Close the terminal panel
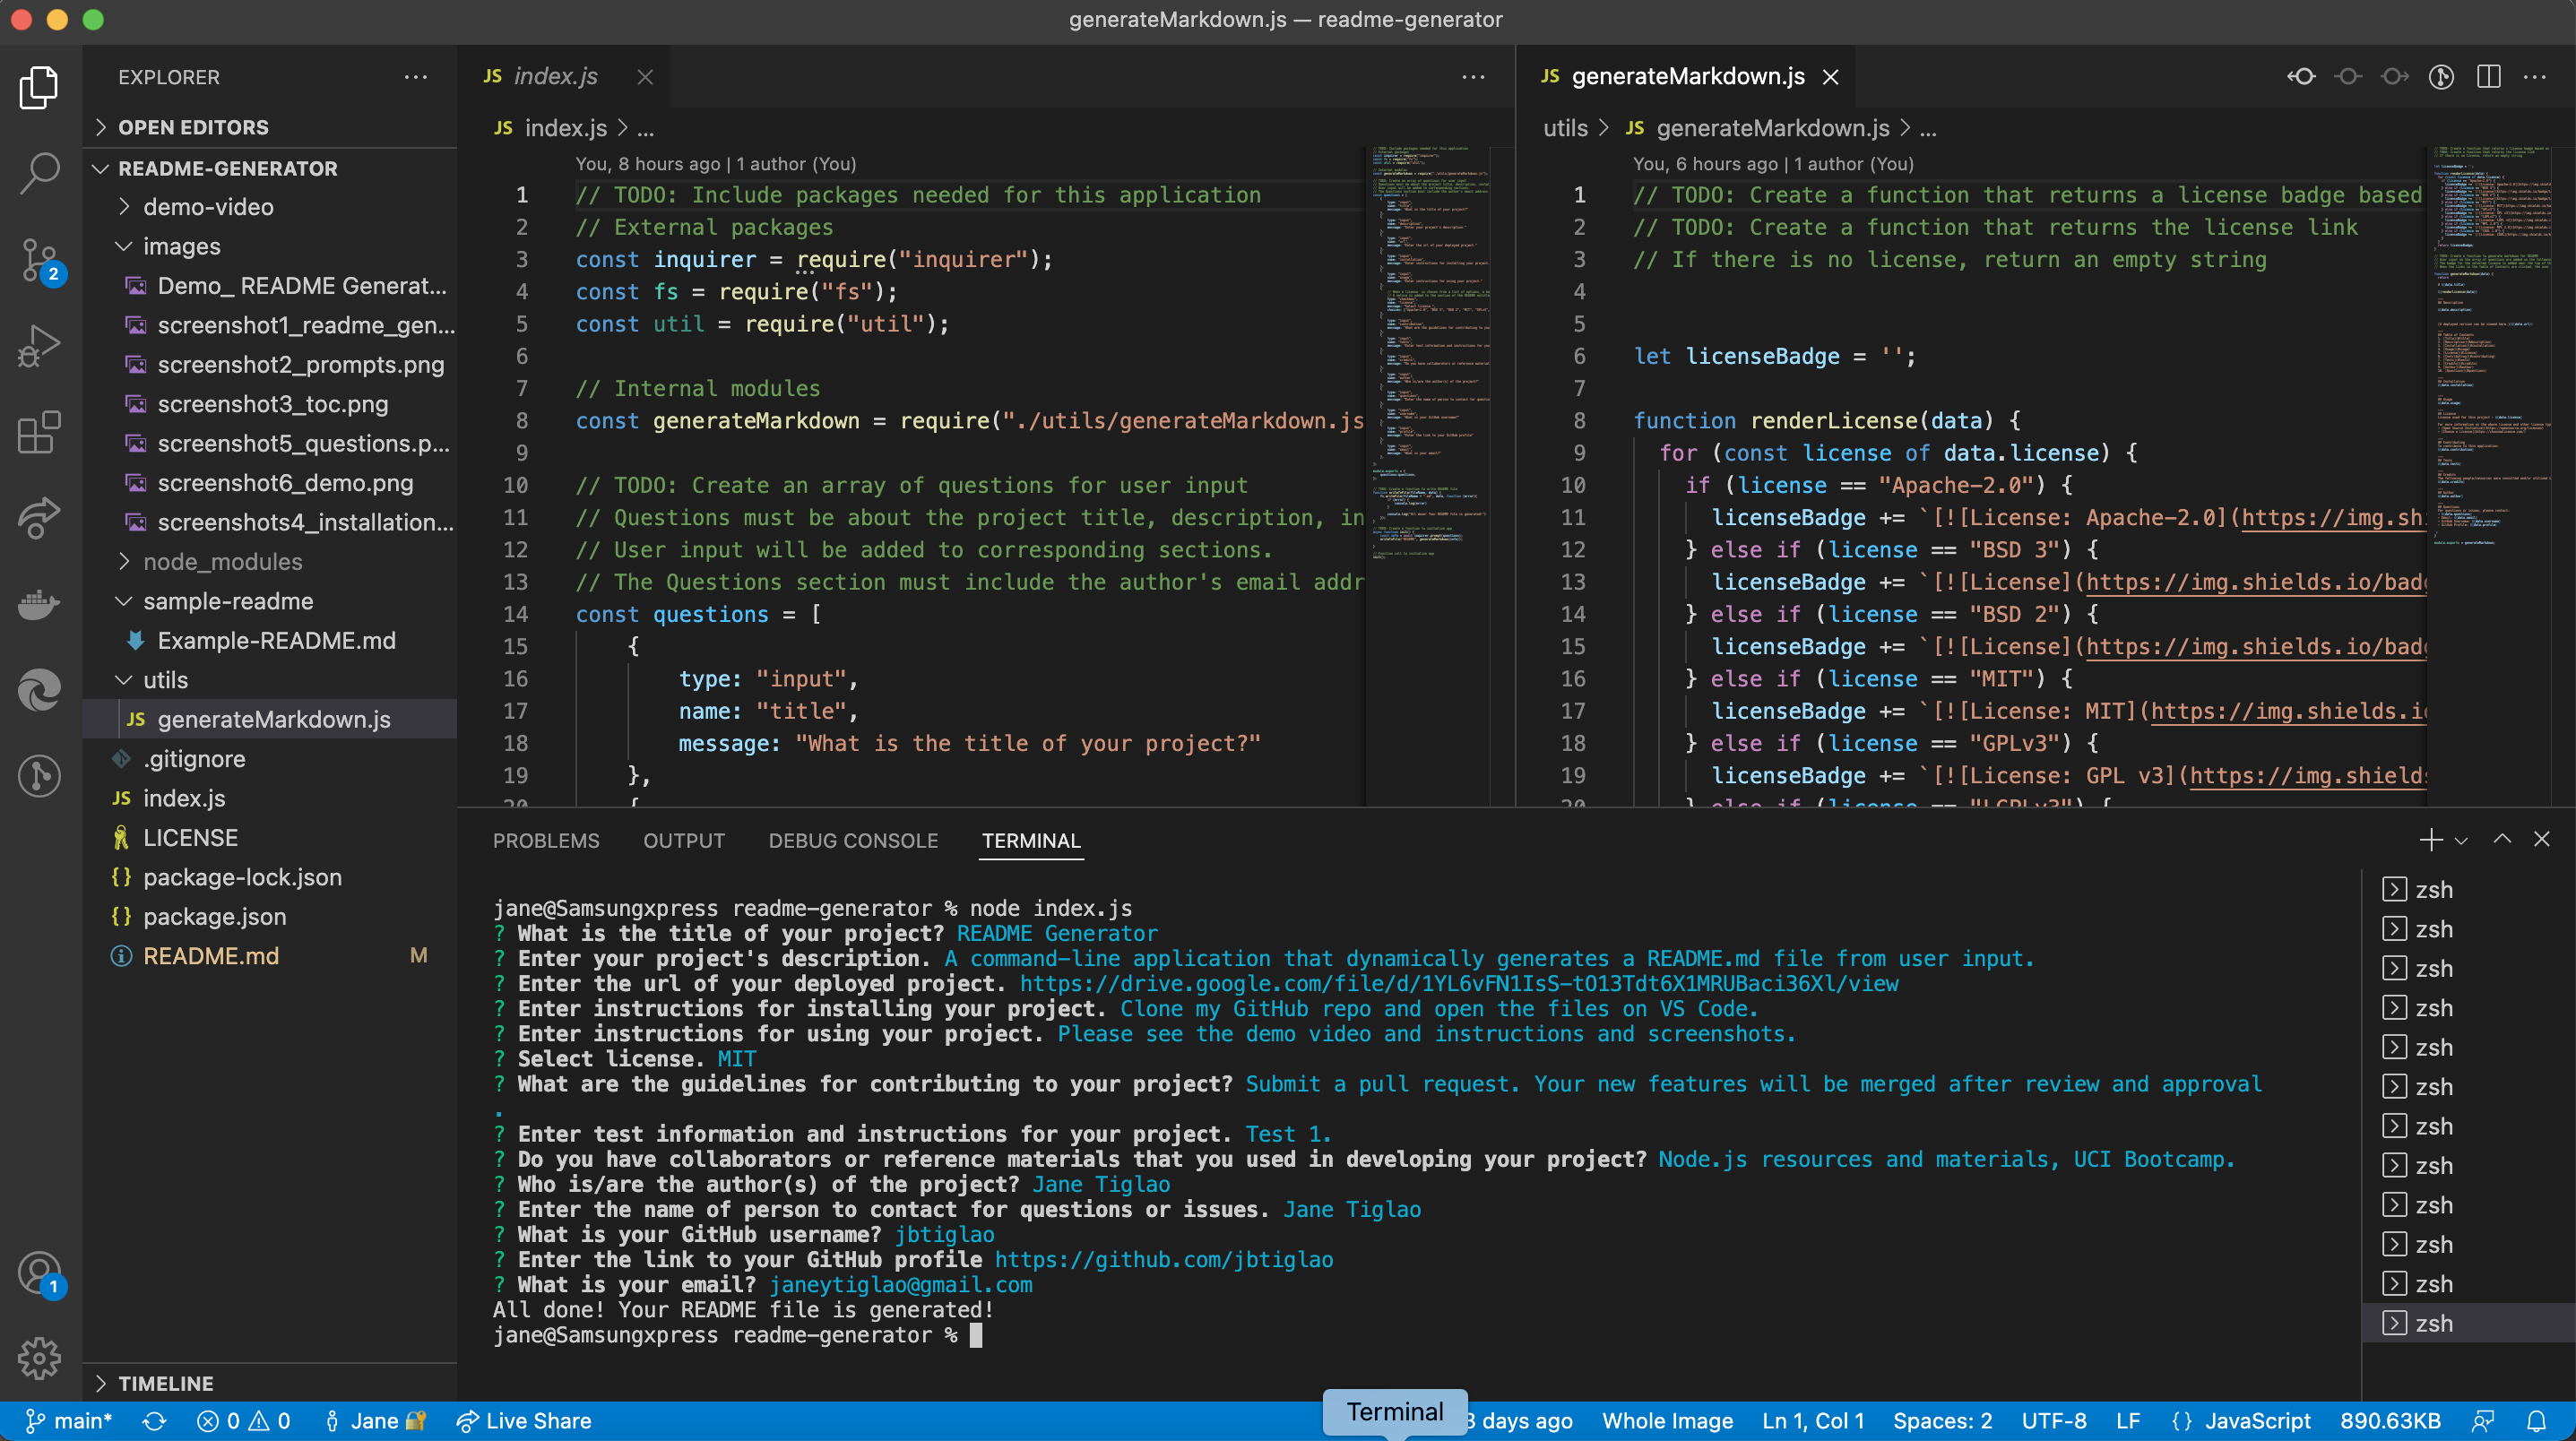This screenshot has height=1441, width=2576. (x=2542, y=839)
